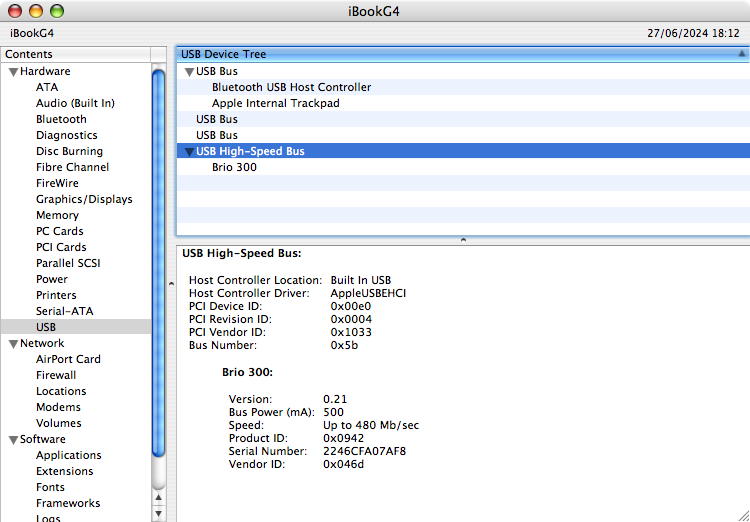The image size is (750, 522).
Task: Click the sidebar scrollbar up arrow
Action: point(159,498)
